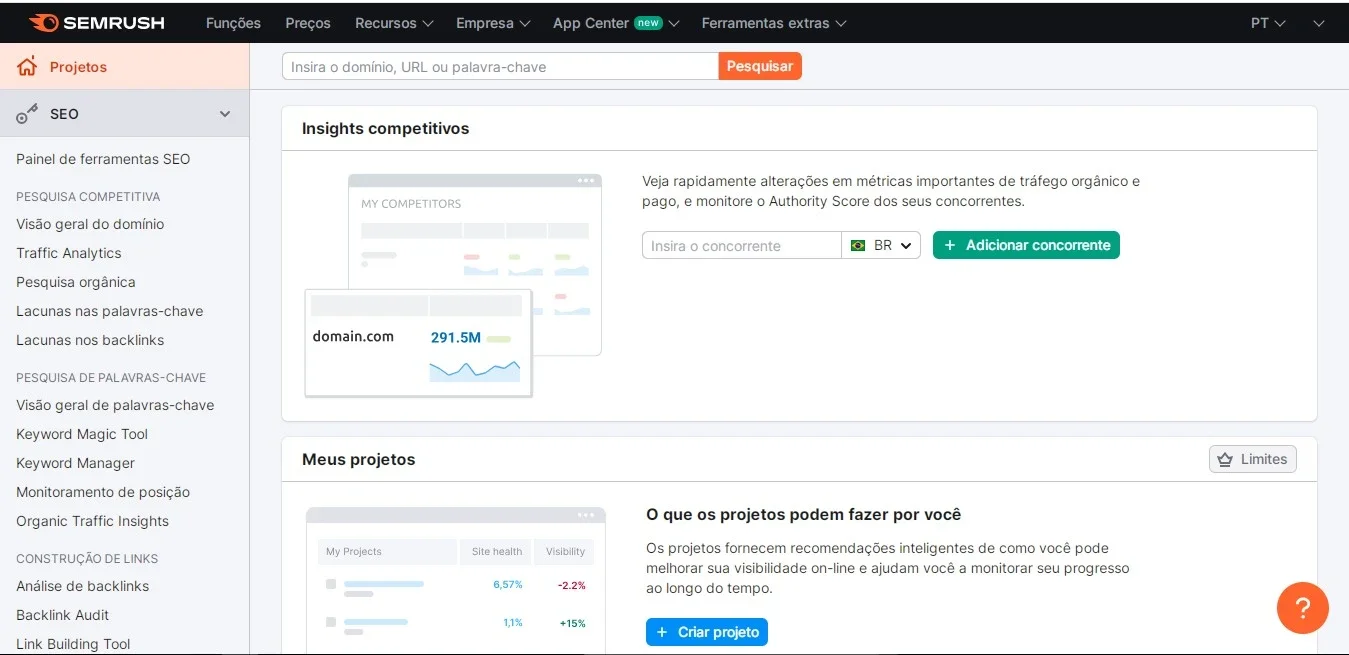Image resolution: width=1349 pixels, height=655 pixels.
Task: Open Visão geral do domínio
Action: pos(90,224)
